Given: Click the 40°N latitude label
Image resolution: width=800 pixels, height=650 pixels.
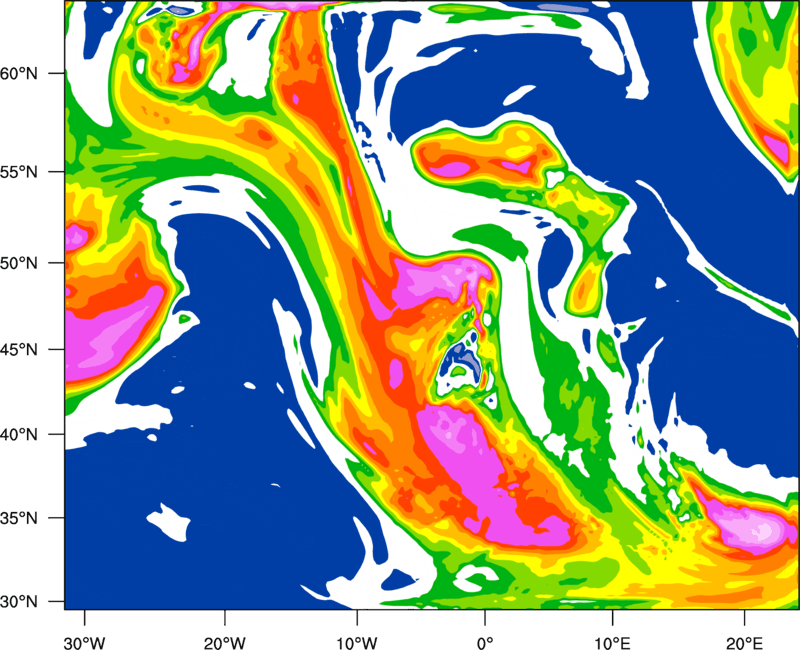Looking at the screenshot, I should [19, 435].
